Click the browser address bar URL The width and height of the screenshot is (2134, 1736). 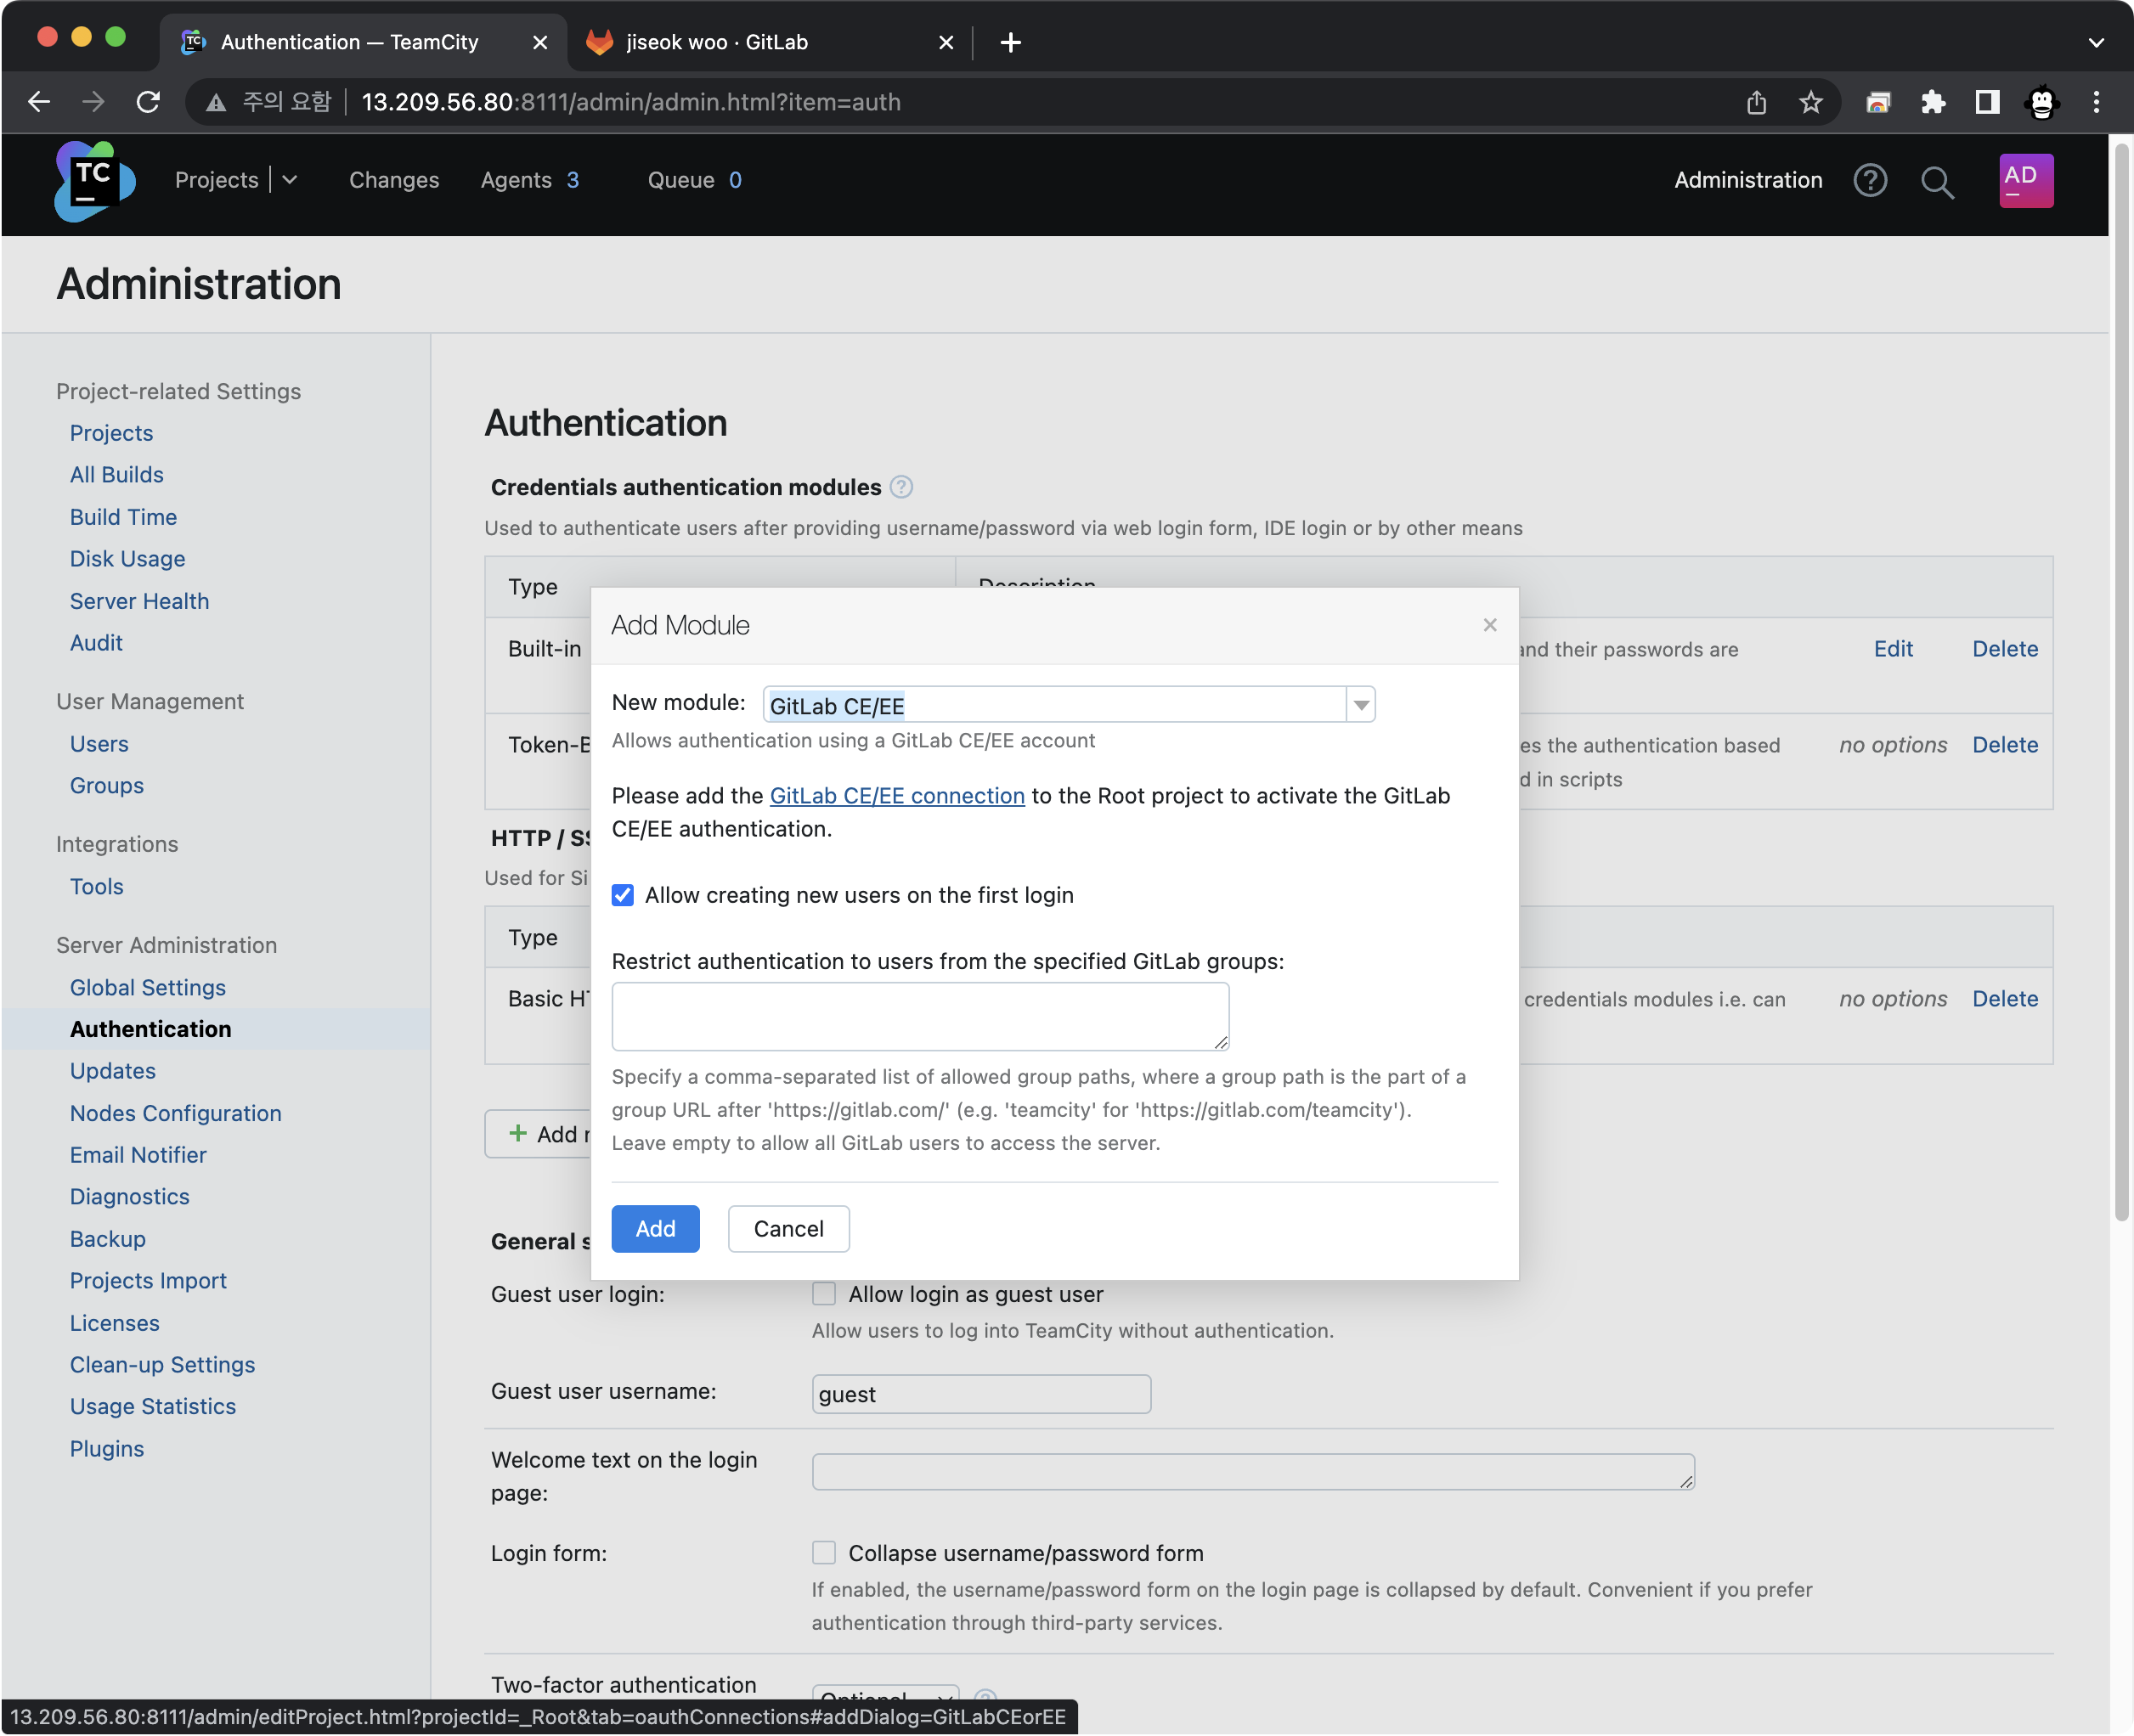coord(630,102)
